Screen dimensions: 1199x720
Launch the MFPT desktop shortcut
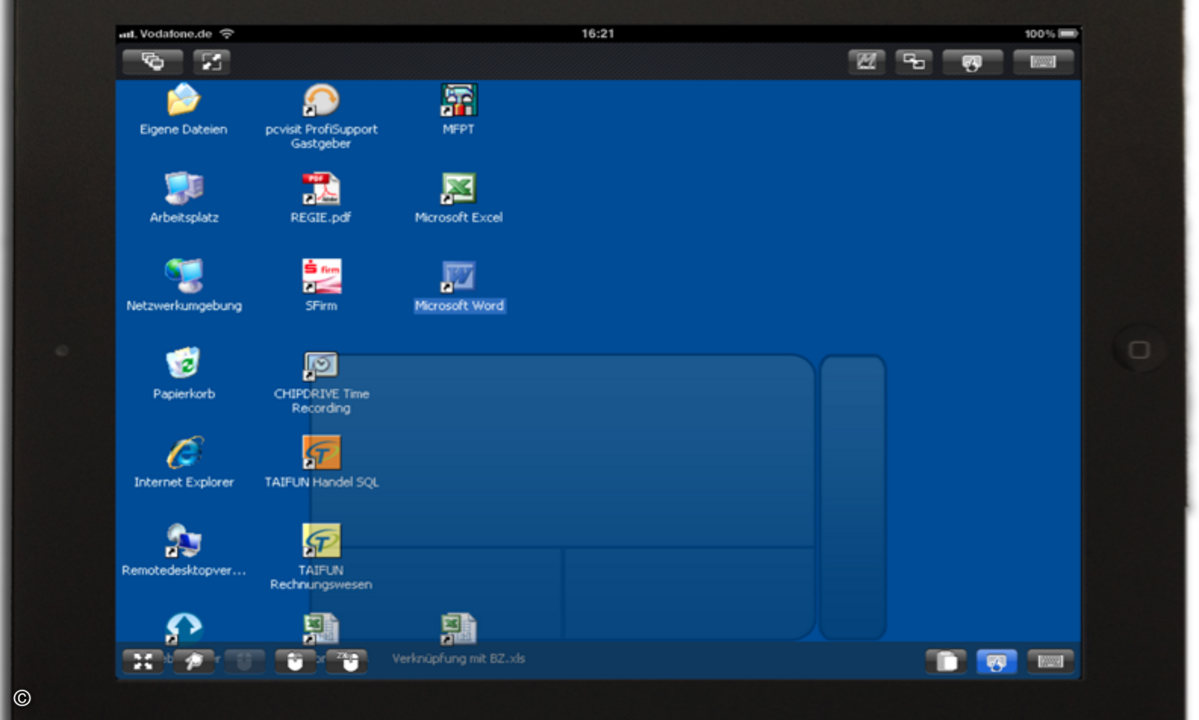459,100
